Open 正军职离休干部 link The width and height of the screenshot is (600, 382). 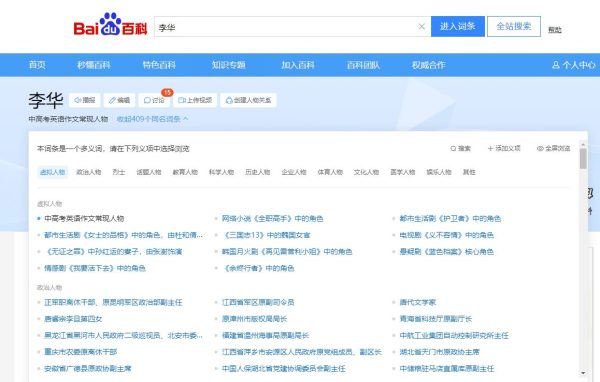(113, 302)
